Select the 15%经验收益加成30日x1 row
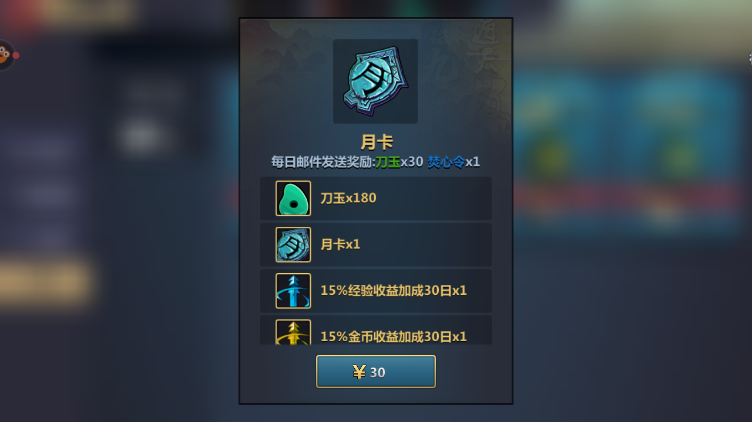Image resolution: width=752 pixels, height=422 pixels. point(376,291)
